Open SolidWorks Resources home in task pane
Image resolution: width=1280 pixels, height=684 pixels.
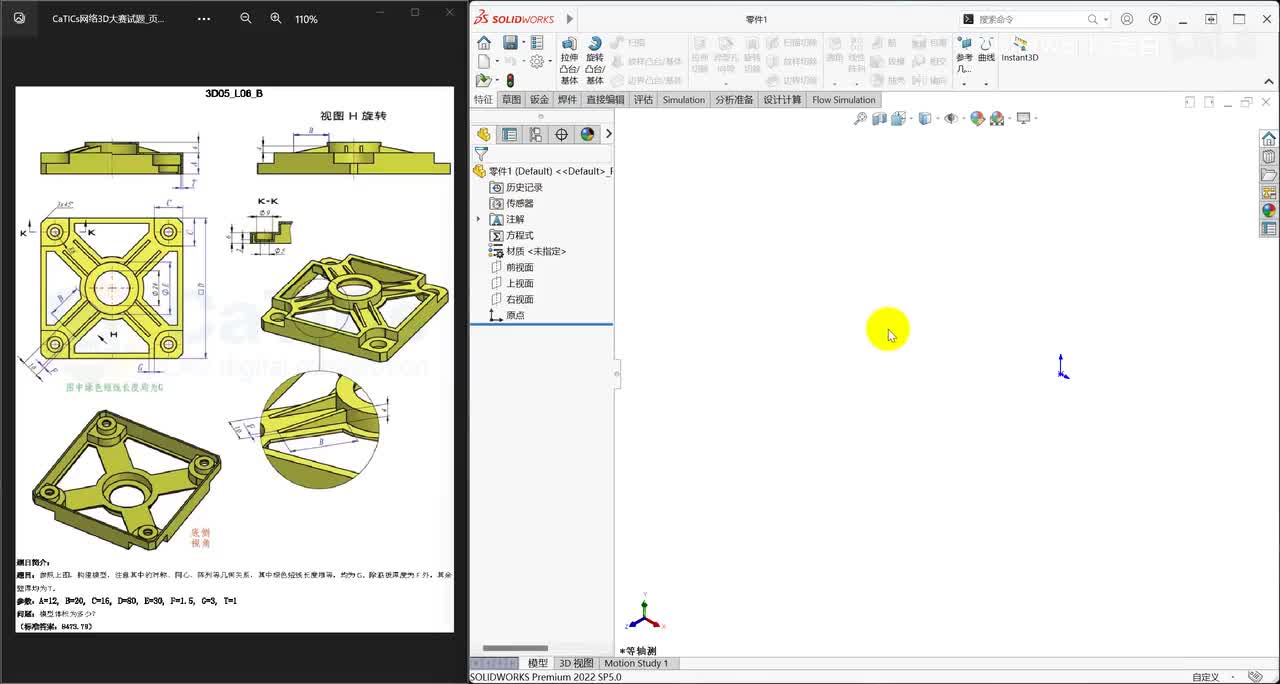click(x=1269, y=139)
